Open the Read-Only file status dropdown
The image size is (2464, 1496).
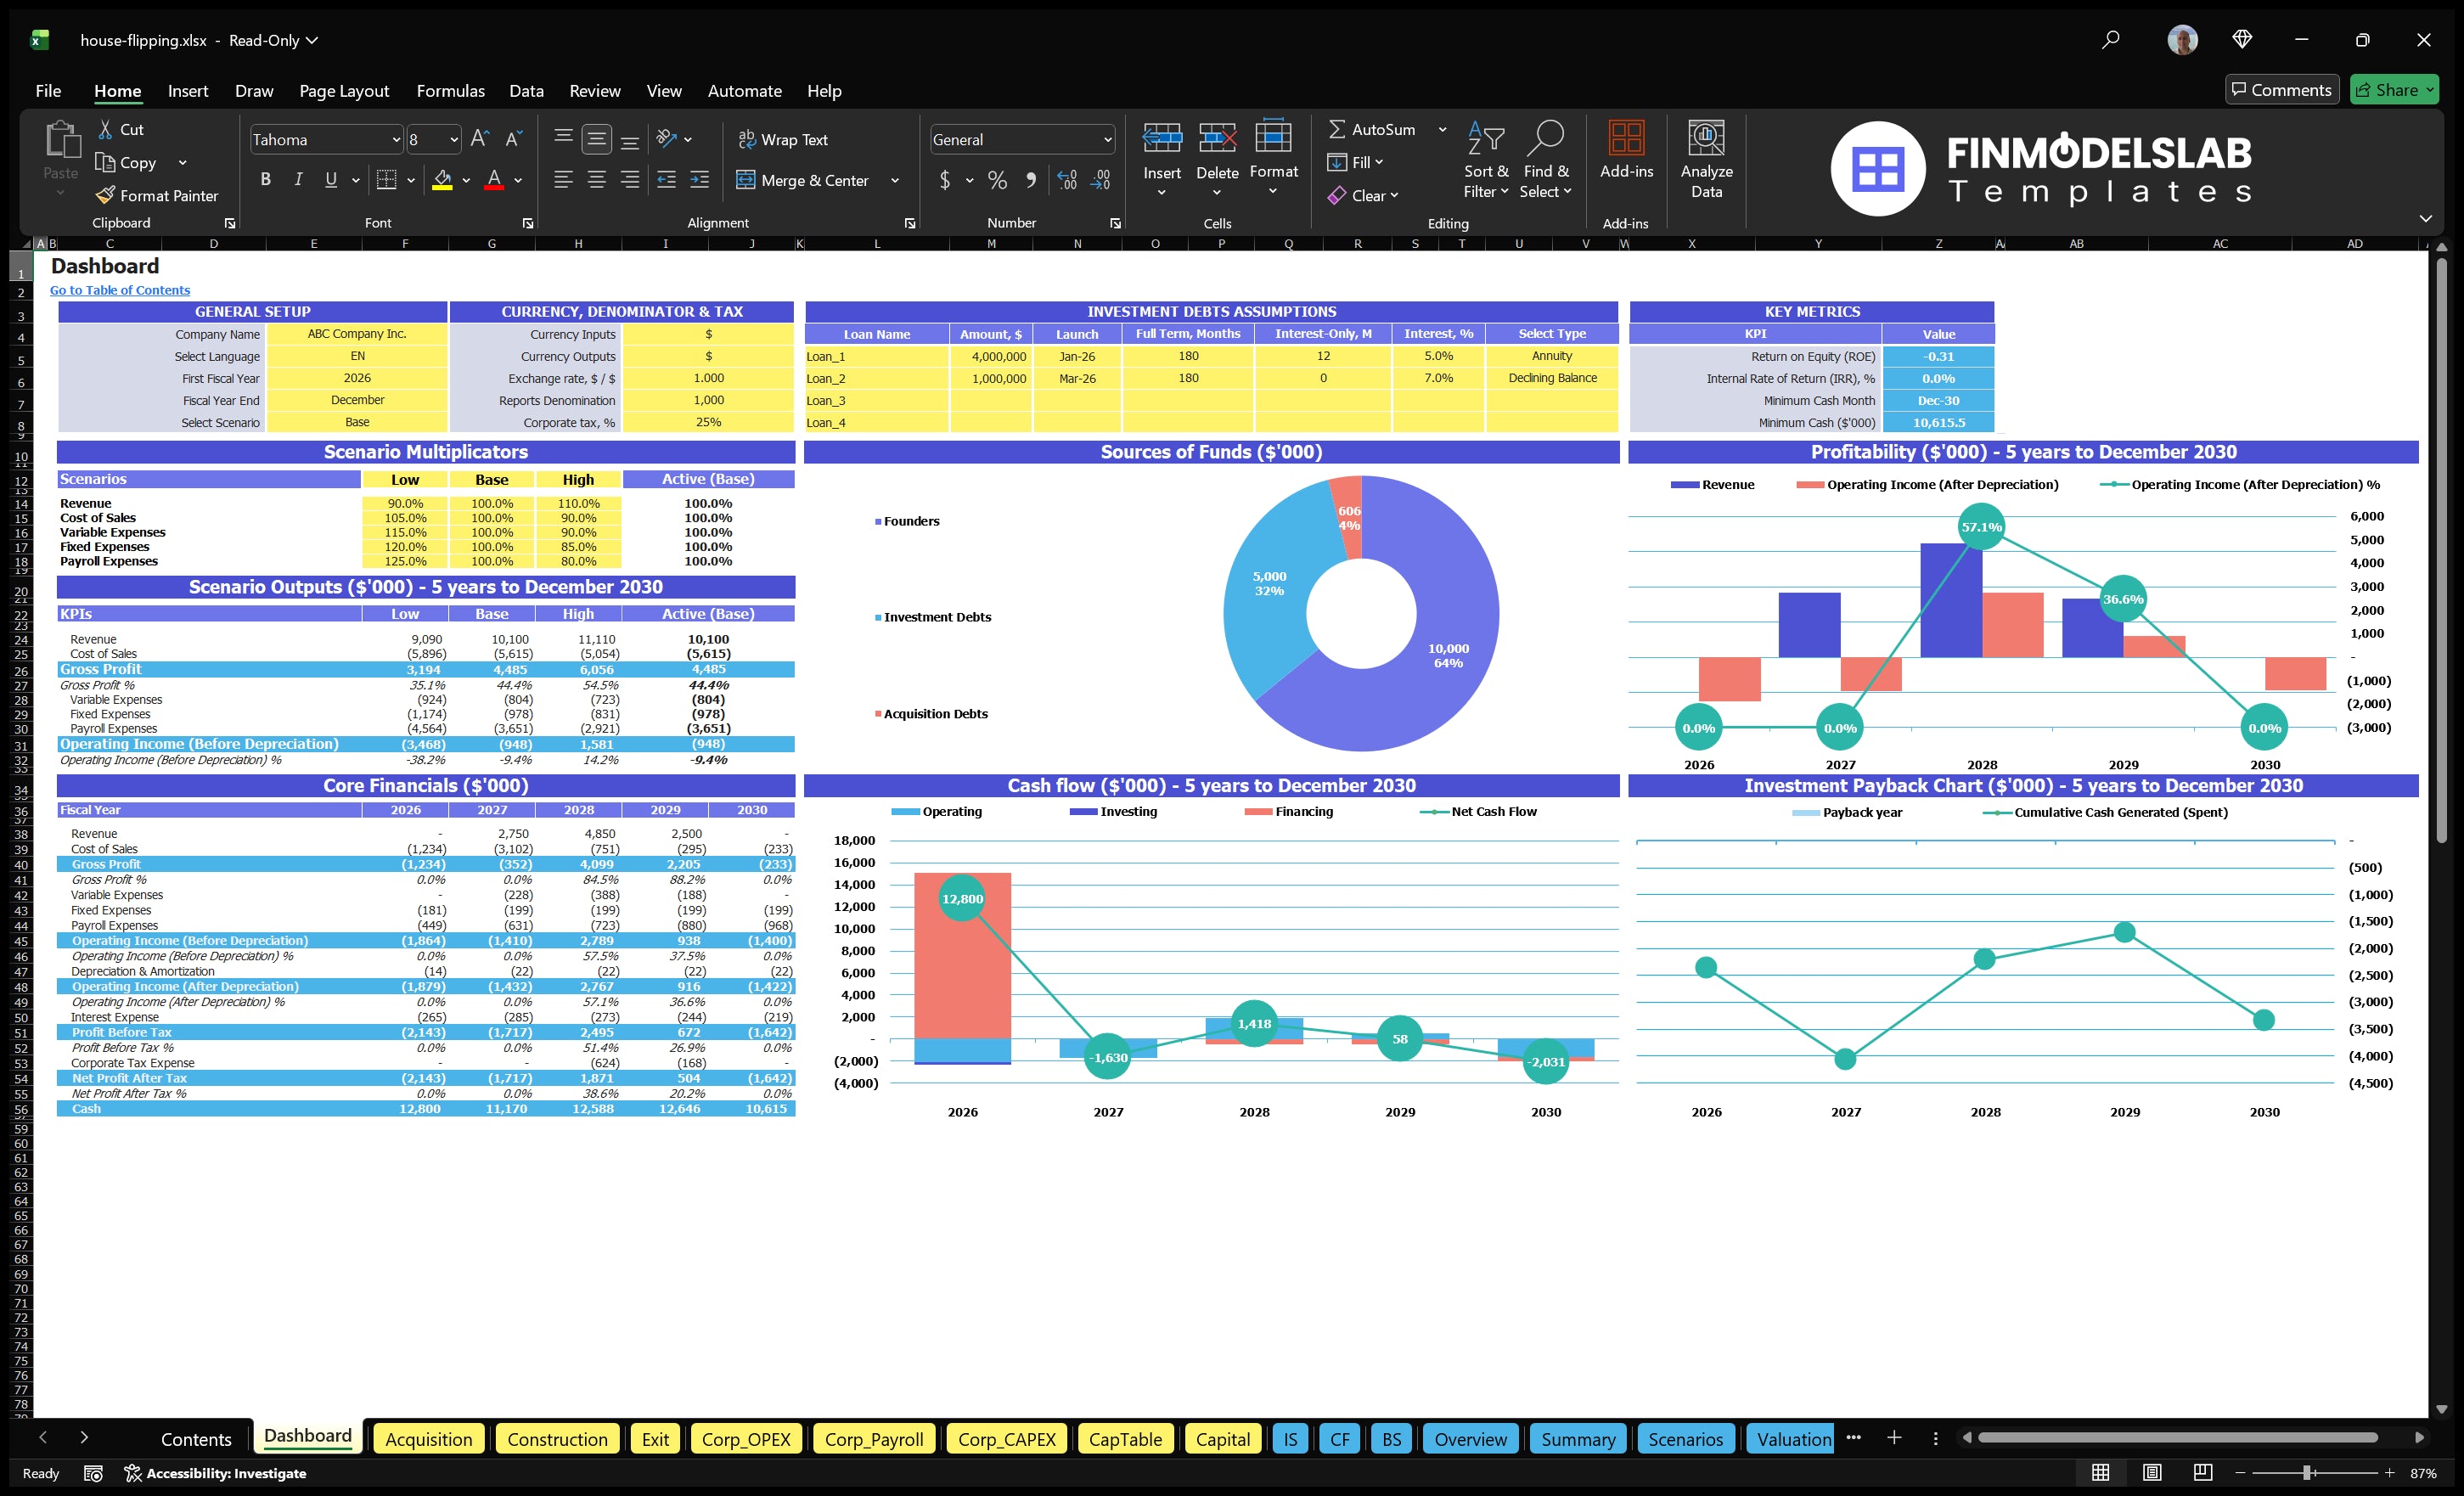[x=273, y=40]
